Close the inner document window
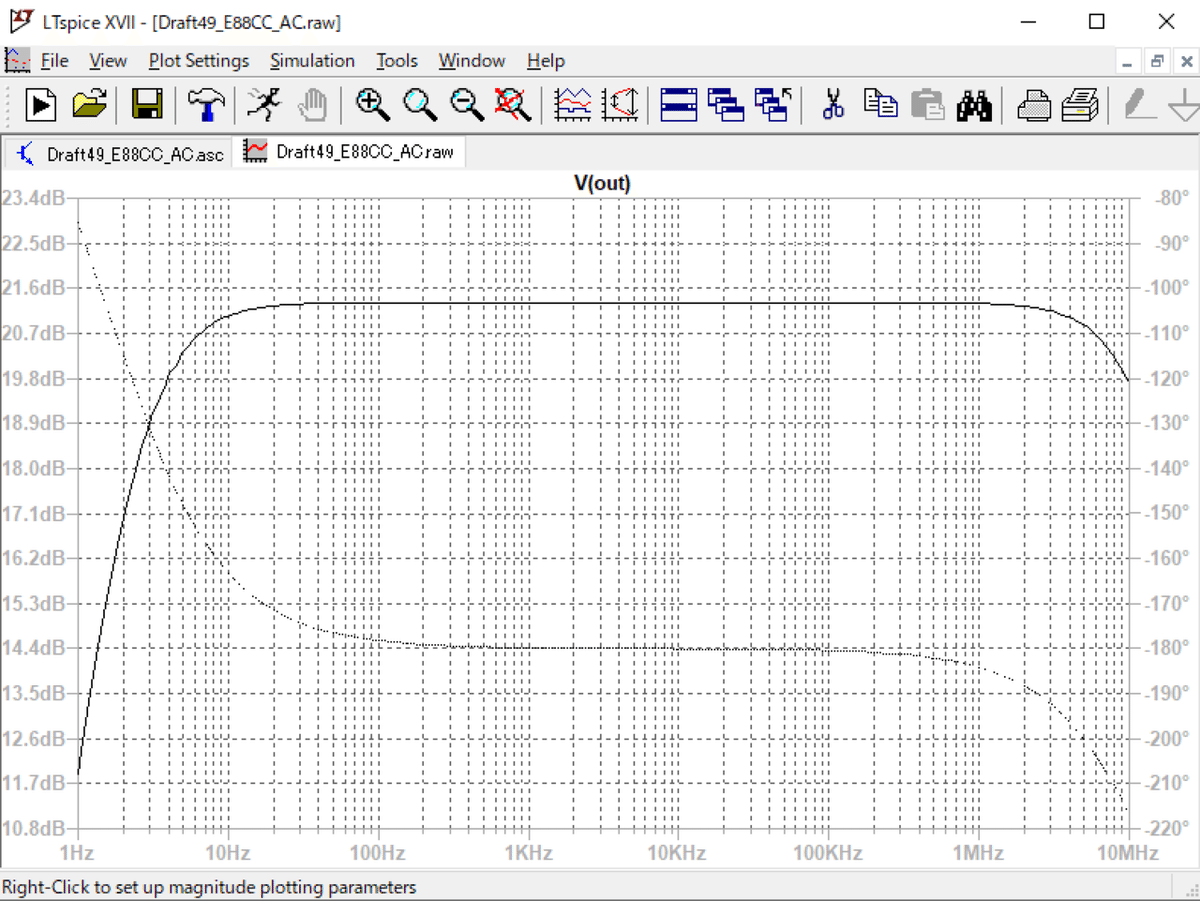The height and width of the screenshot is (901, 1200). click(x=1185, y=62)
